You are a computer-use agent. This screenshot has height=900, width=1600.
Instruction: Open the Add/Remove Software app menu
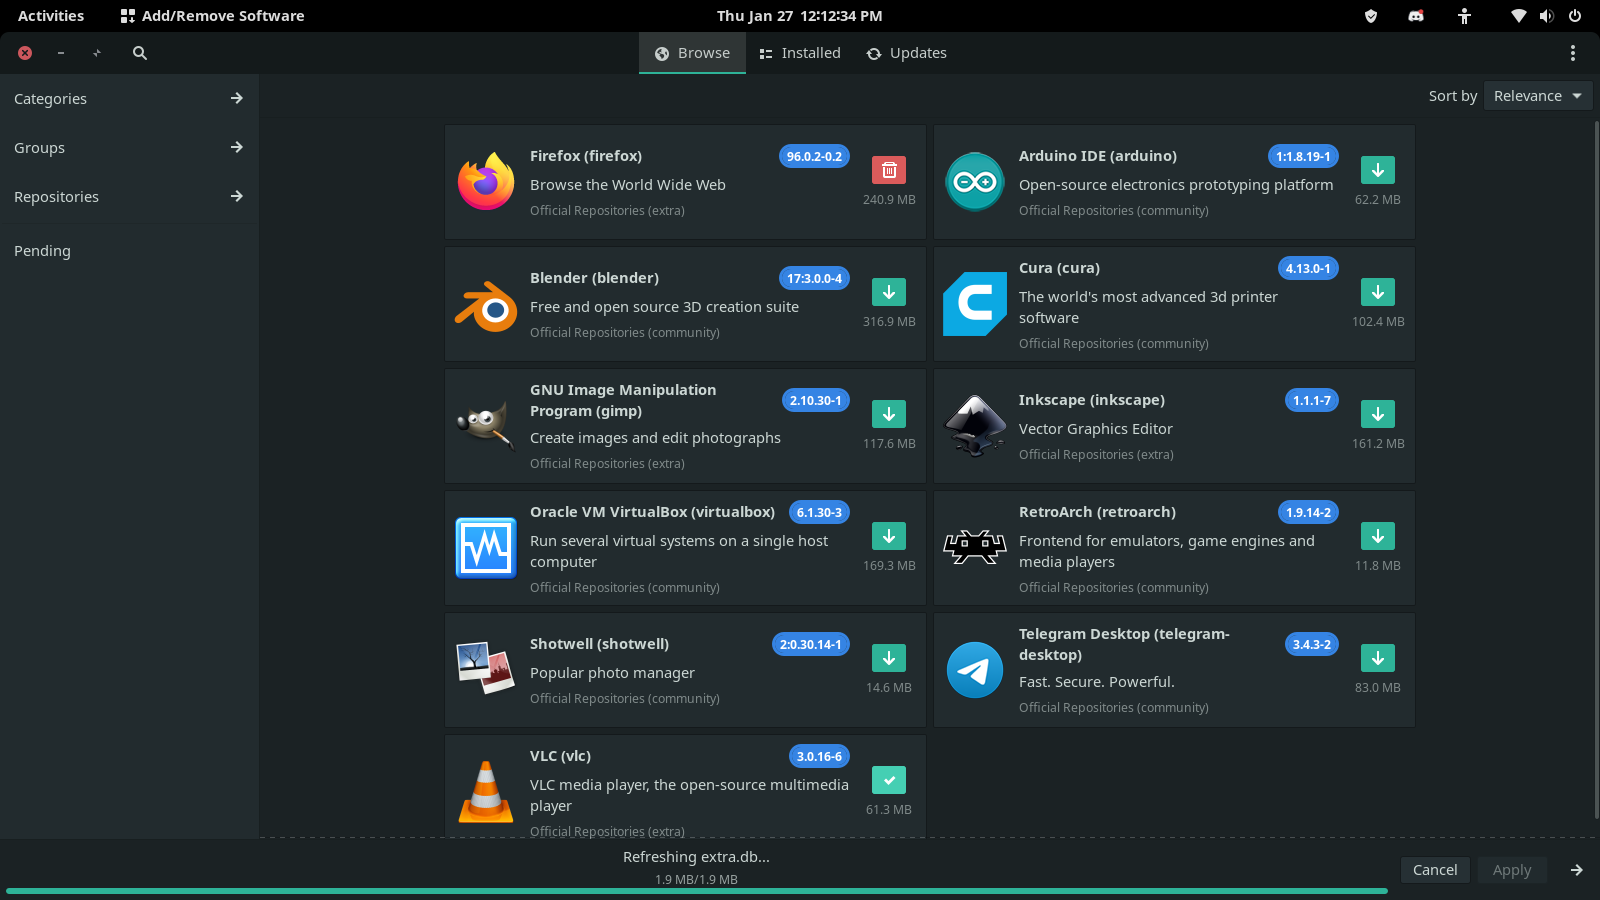point(212,16)
